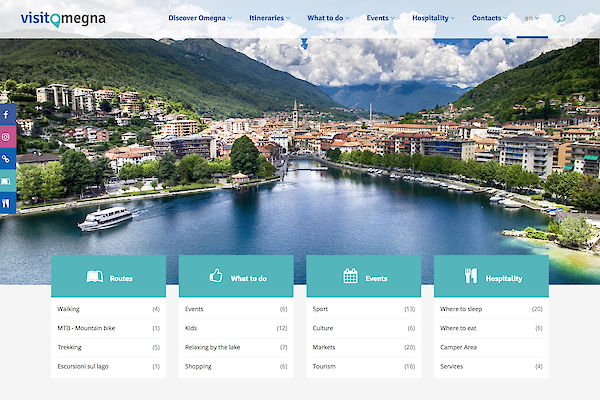Open the 'en' language selector
600x400 pixels.
(531, 18)
